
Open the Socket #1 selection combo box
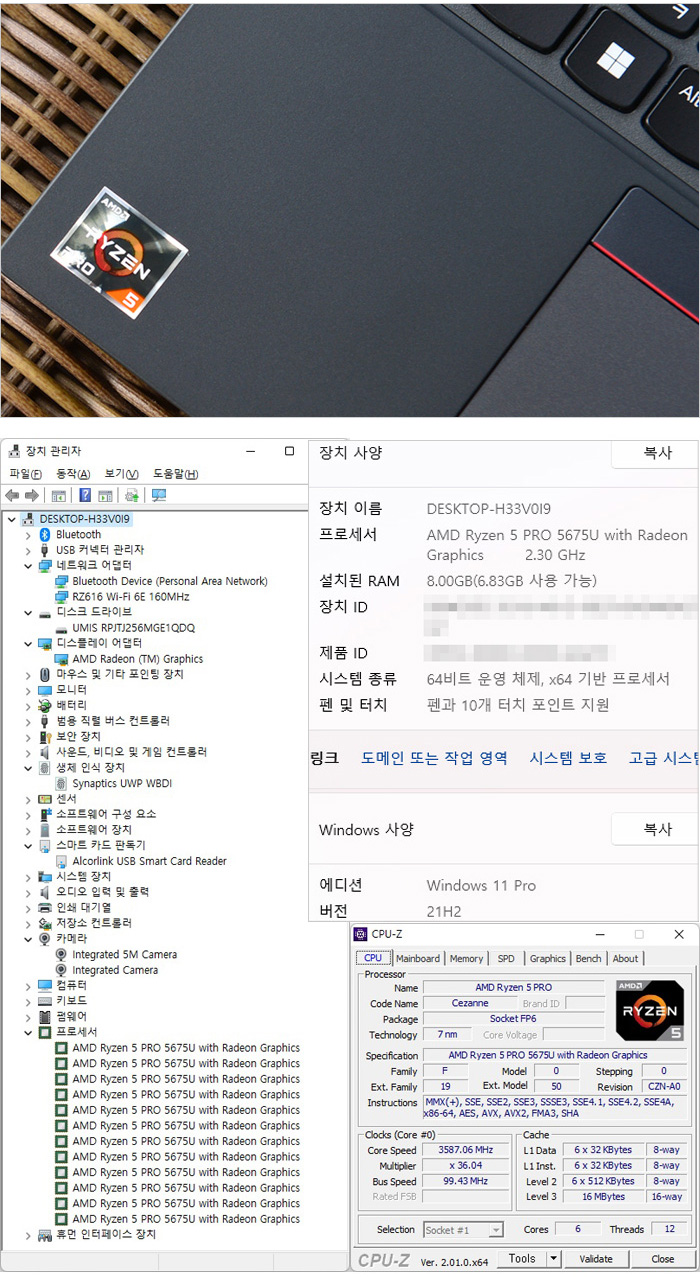(x=463, y=1229)
